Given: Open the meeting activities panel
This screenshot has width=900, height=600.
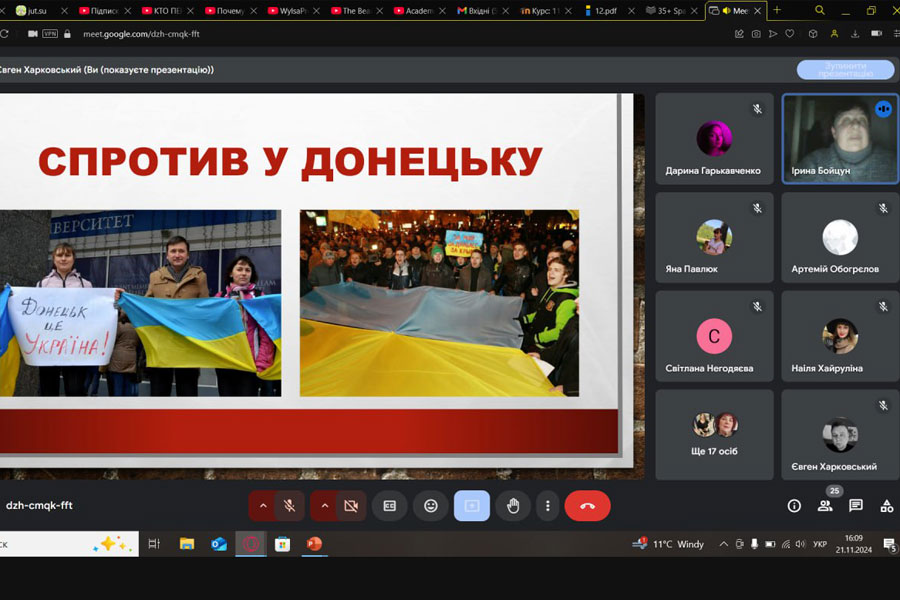Looking at the screenshot, I should pos(886,506).
